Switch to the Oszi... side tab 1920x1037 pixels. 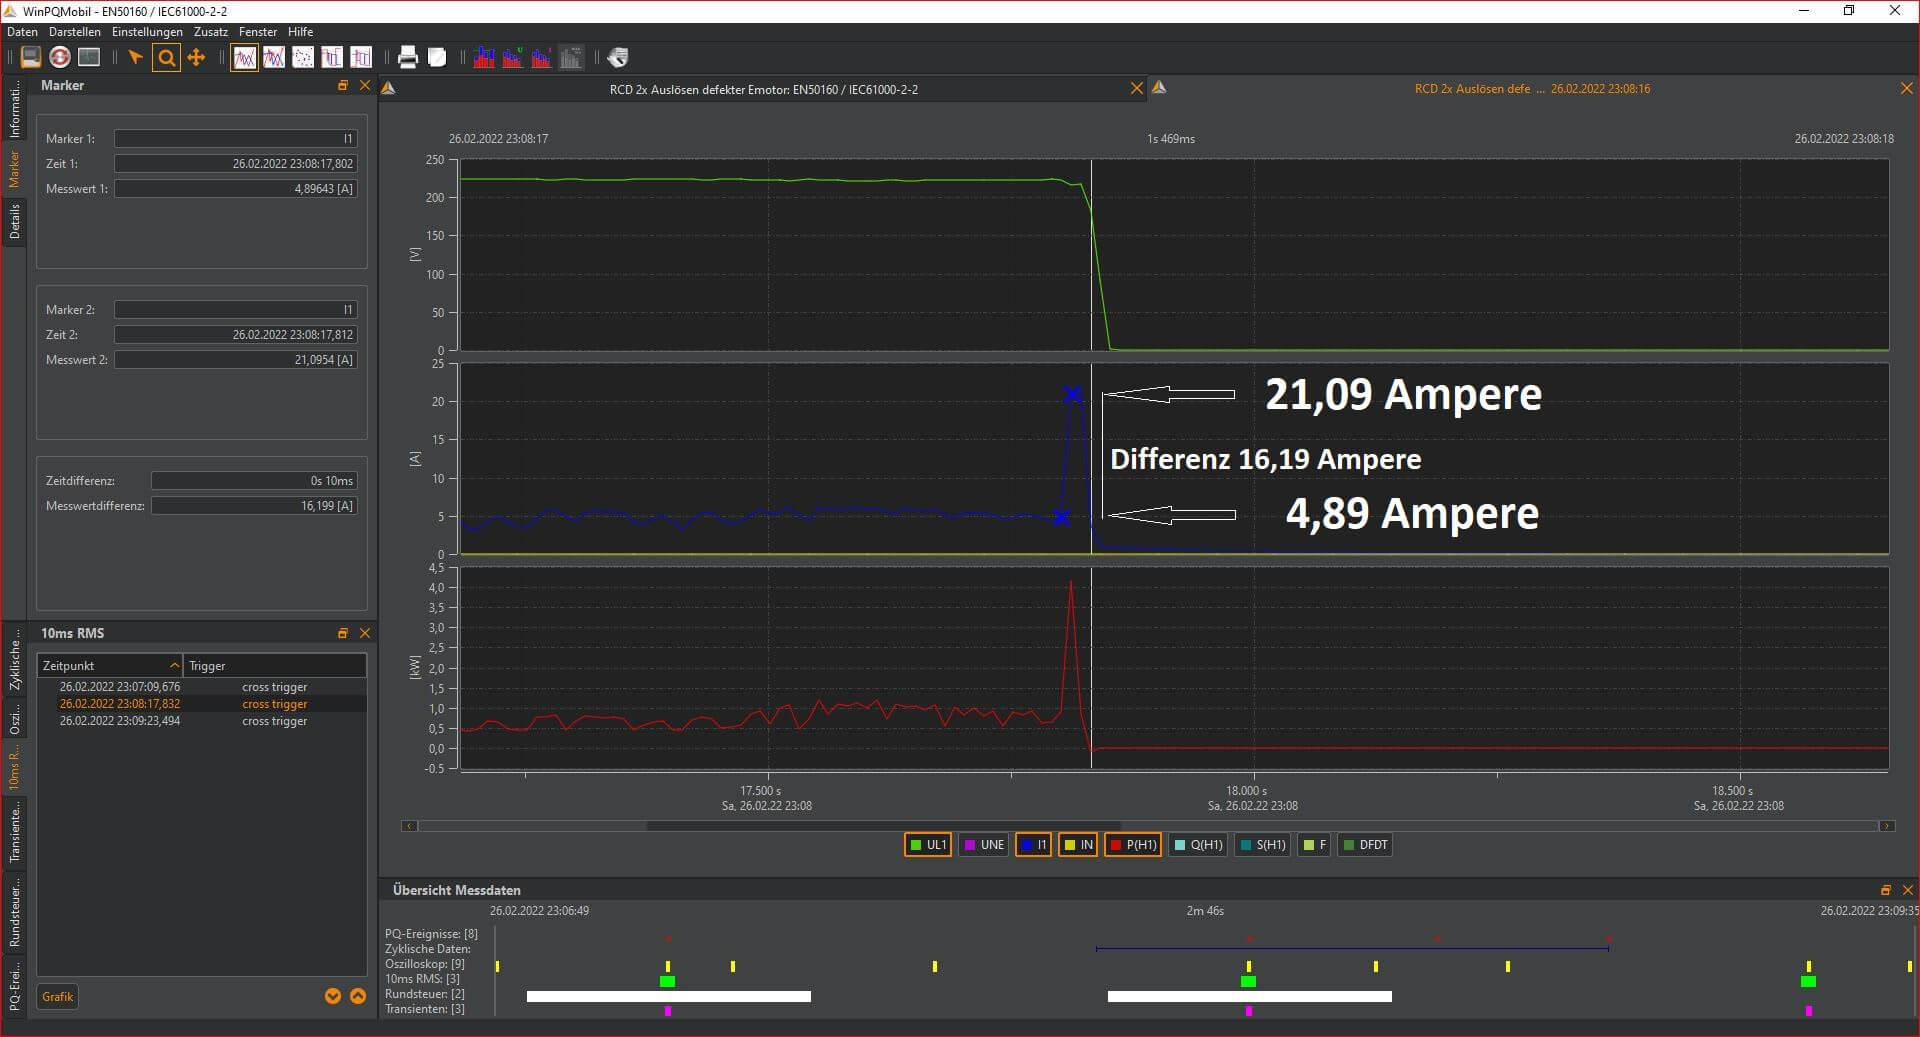(14, 720)
